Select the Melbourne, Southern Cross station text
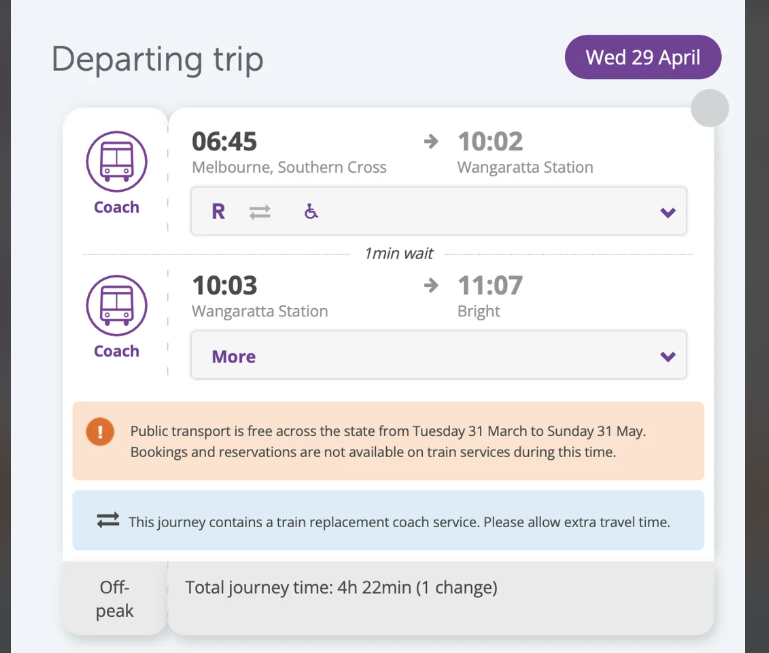 (289, 167)
